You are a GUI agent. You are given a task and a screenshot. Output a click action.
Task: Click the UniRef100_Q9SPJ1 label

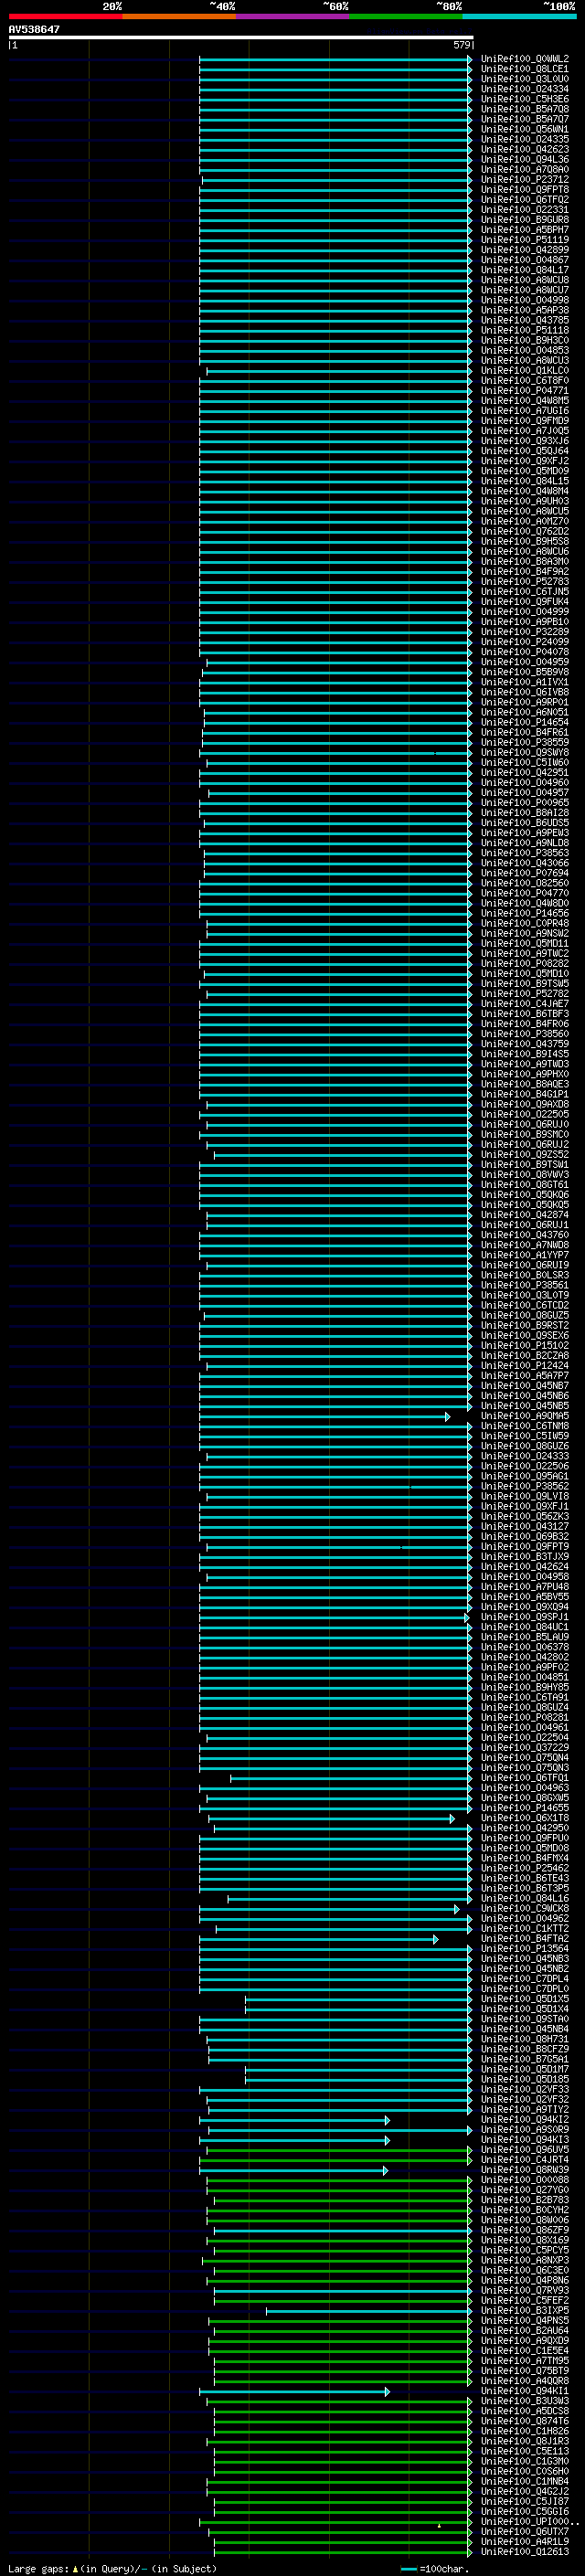click(525, 1617)
